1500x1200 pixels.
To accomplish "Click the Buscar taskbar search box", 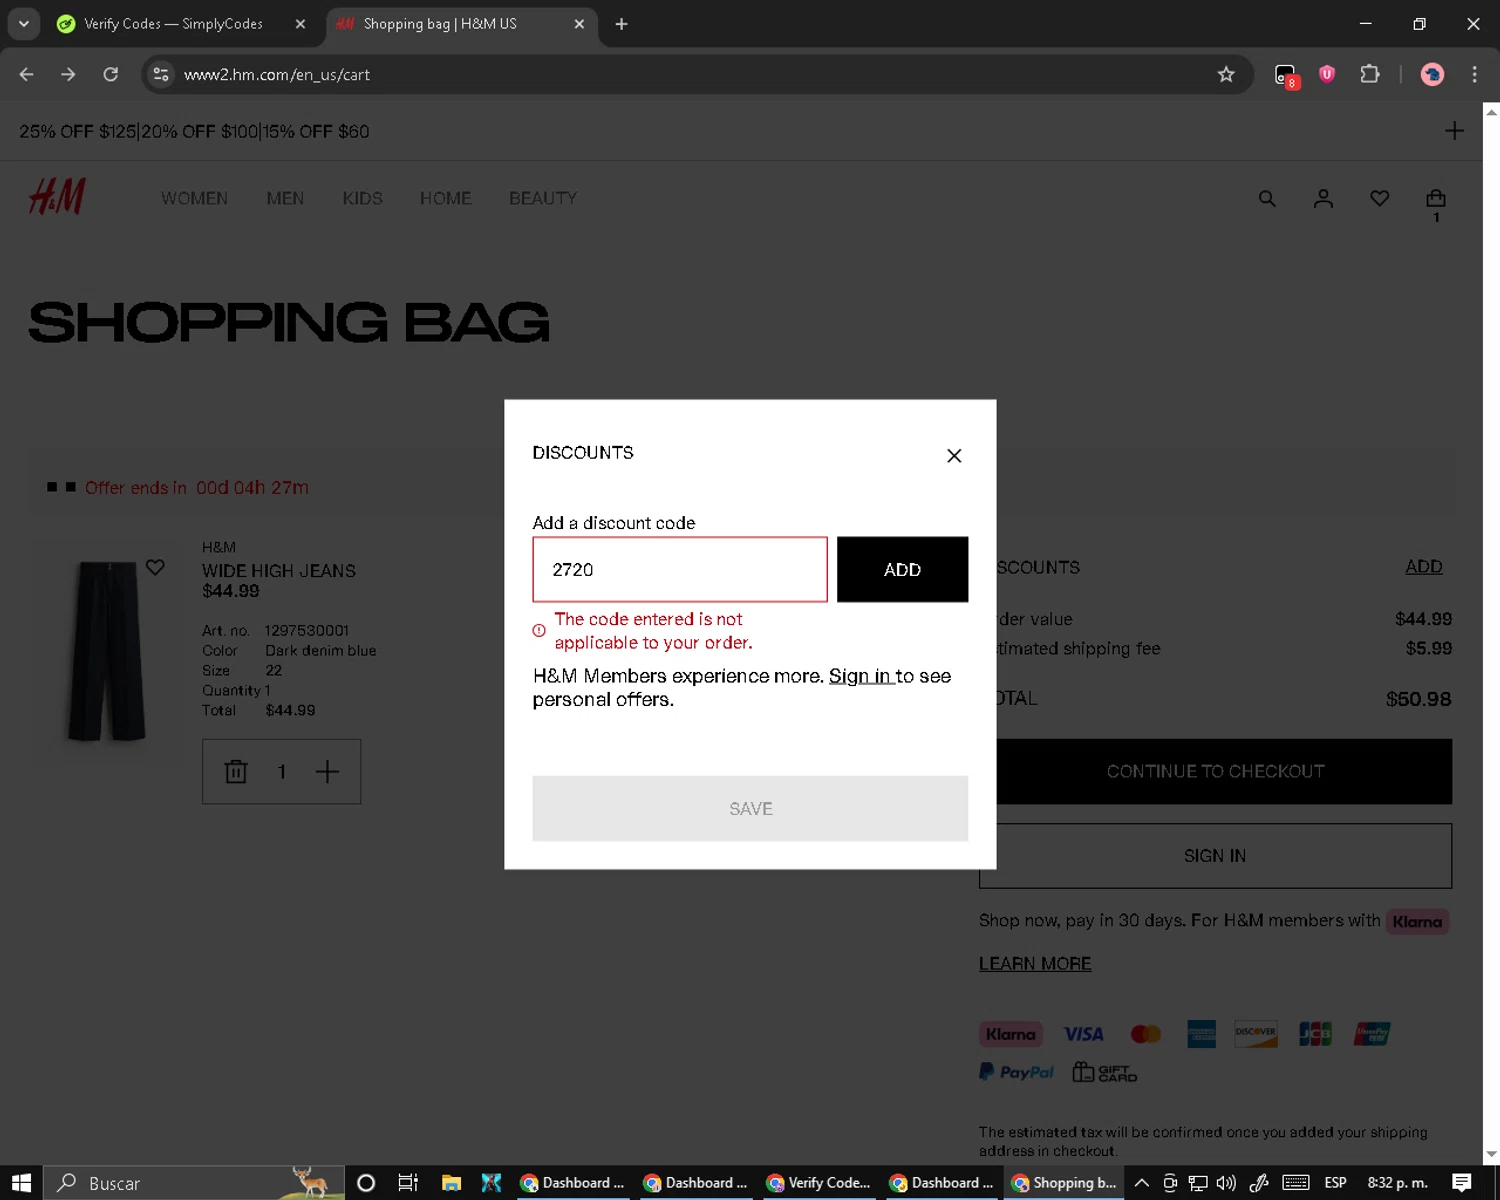I will point(195,1183).
